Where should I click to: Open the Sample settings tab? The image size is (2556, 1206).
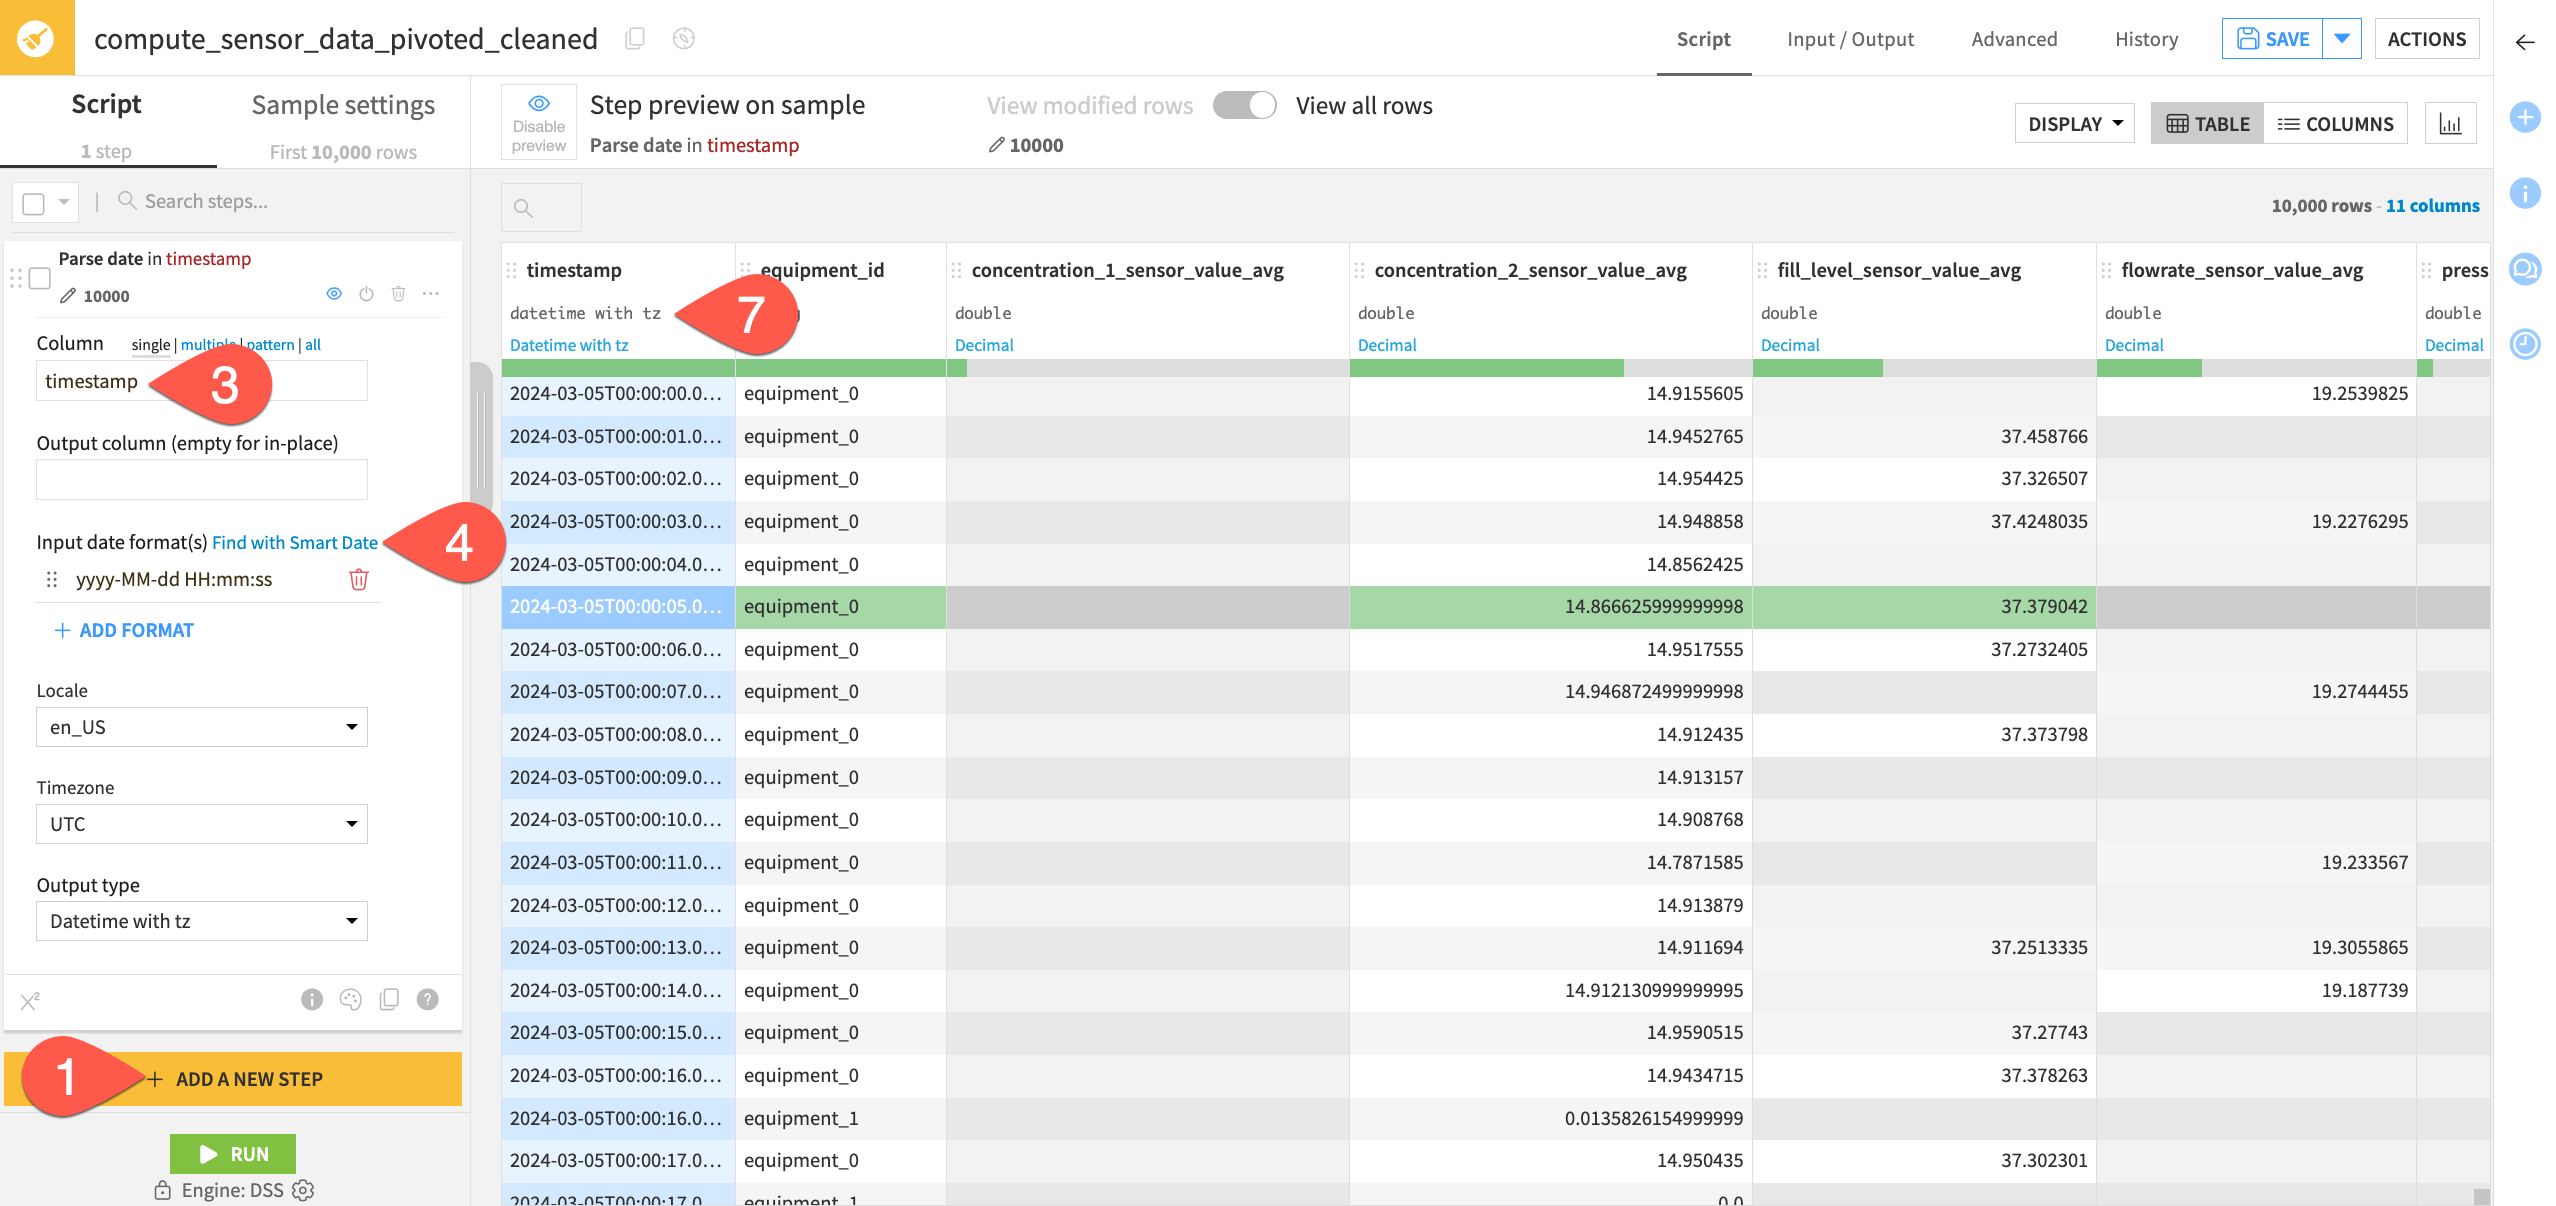tap(343, 105)
